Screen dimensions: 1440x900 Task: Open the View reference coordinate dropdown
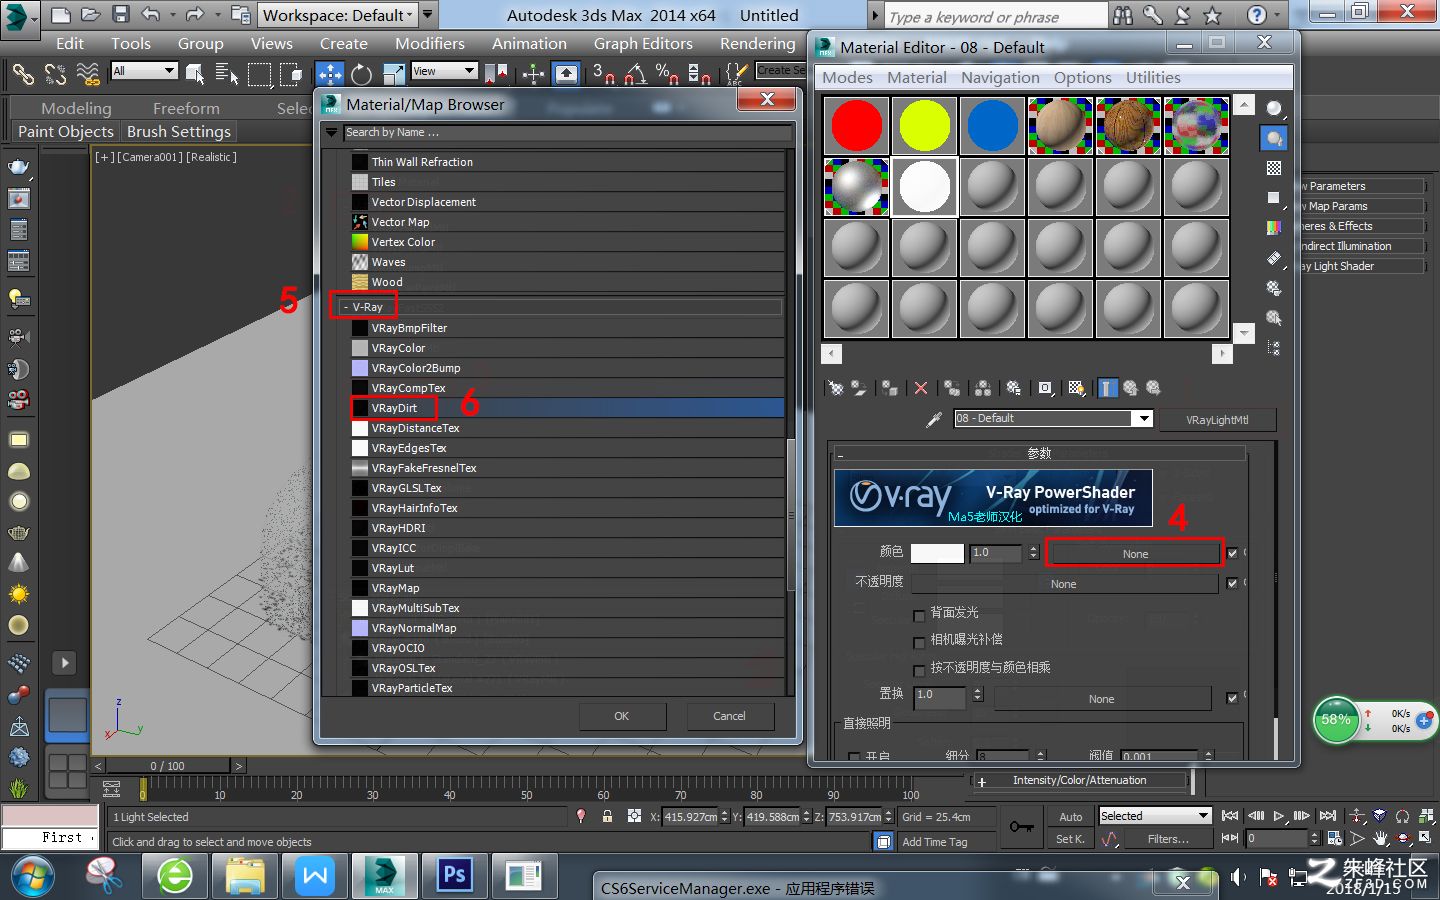point(444,71)
